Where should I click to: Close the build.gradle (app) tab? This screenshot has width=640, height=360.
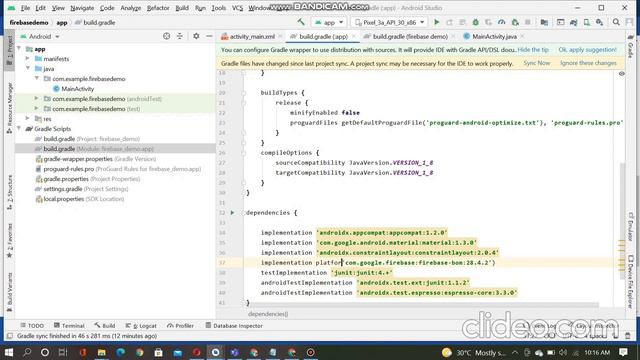coord(354,36)
